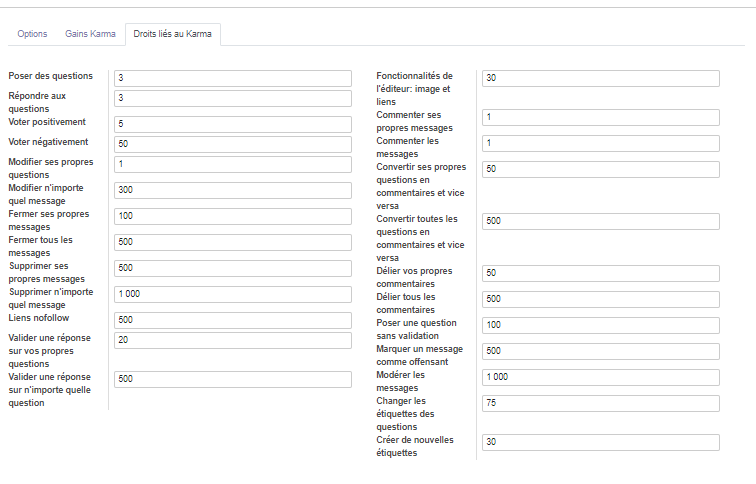
Task: Click the Poser des questions input field
Action: coord(232,78)
